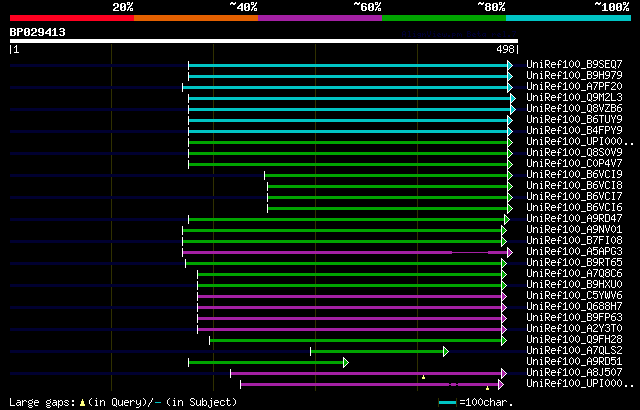Image resolution: width=640 pixels, height=410 pixels.
Task: Select the UniRef100_Q9M2L3 label
Action: 574,98
